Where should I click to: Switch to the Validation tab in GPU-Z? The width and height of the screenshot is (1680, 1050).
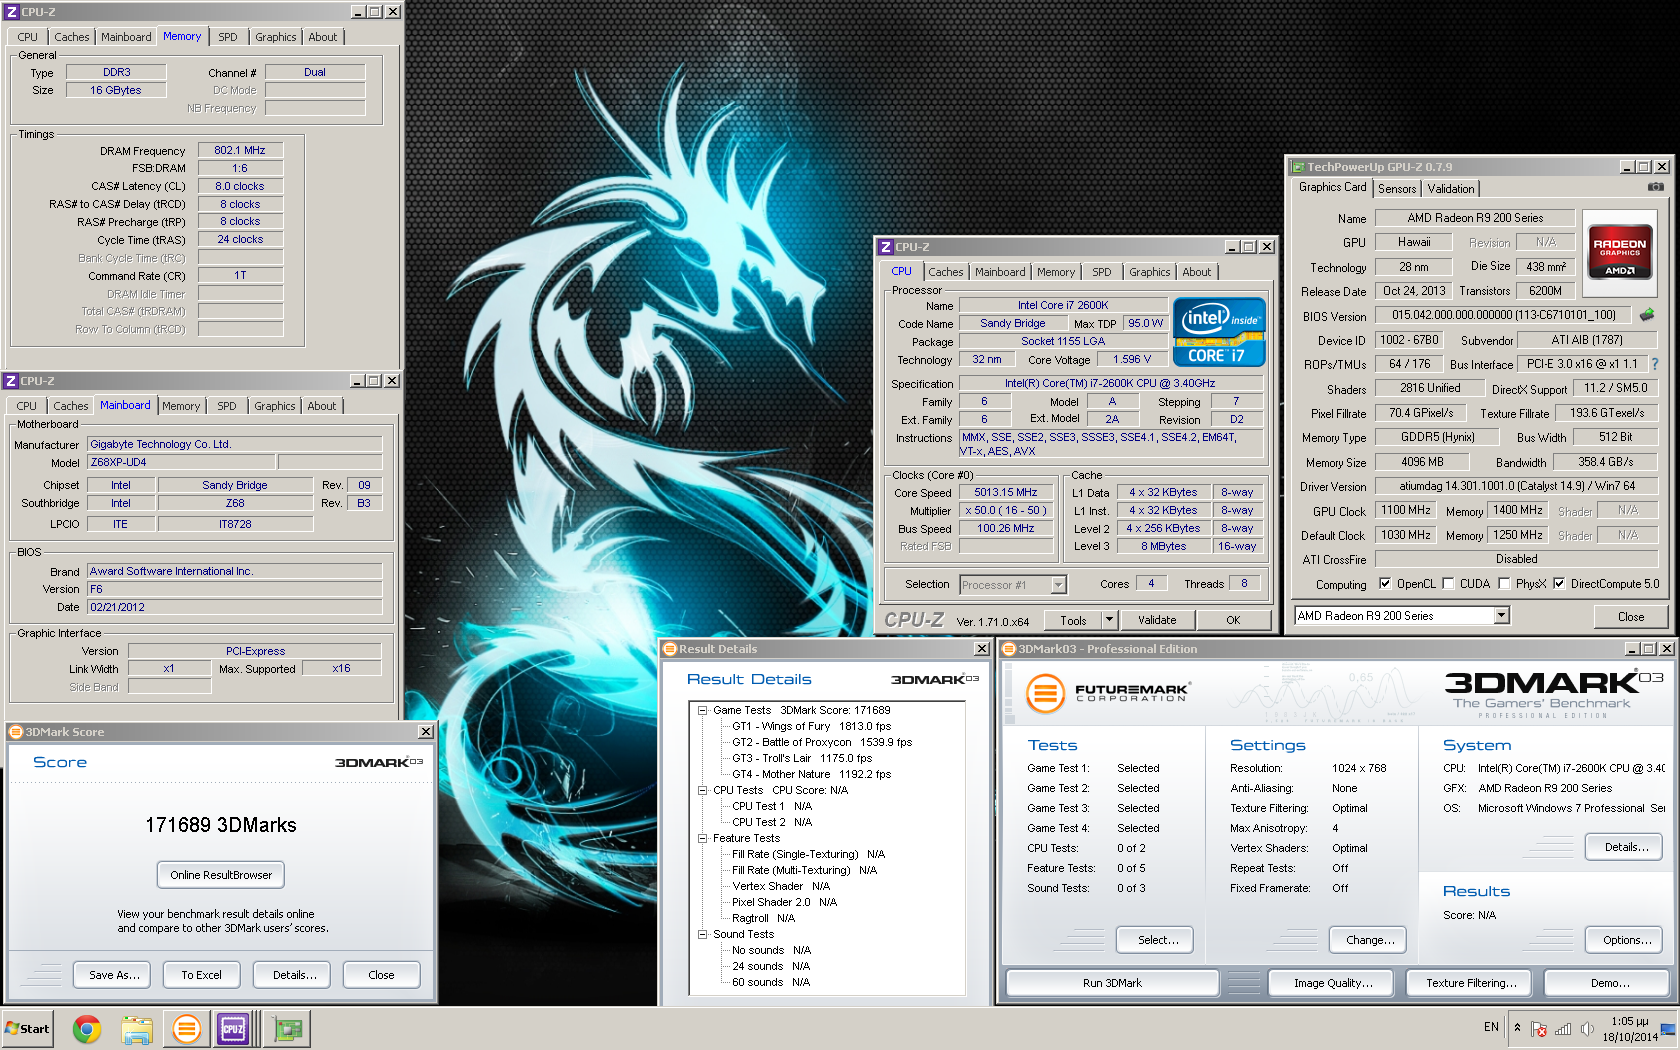(1450, 189)
